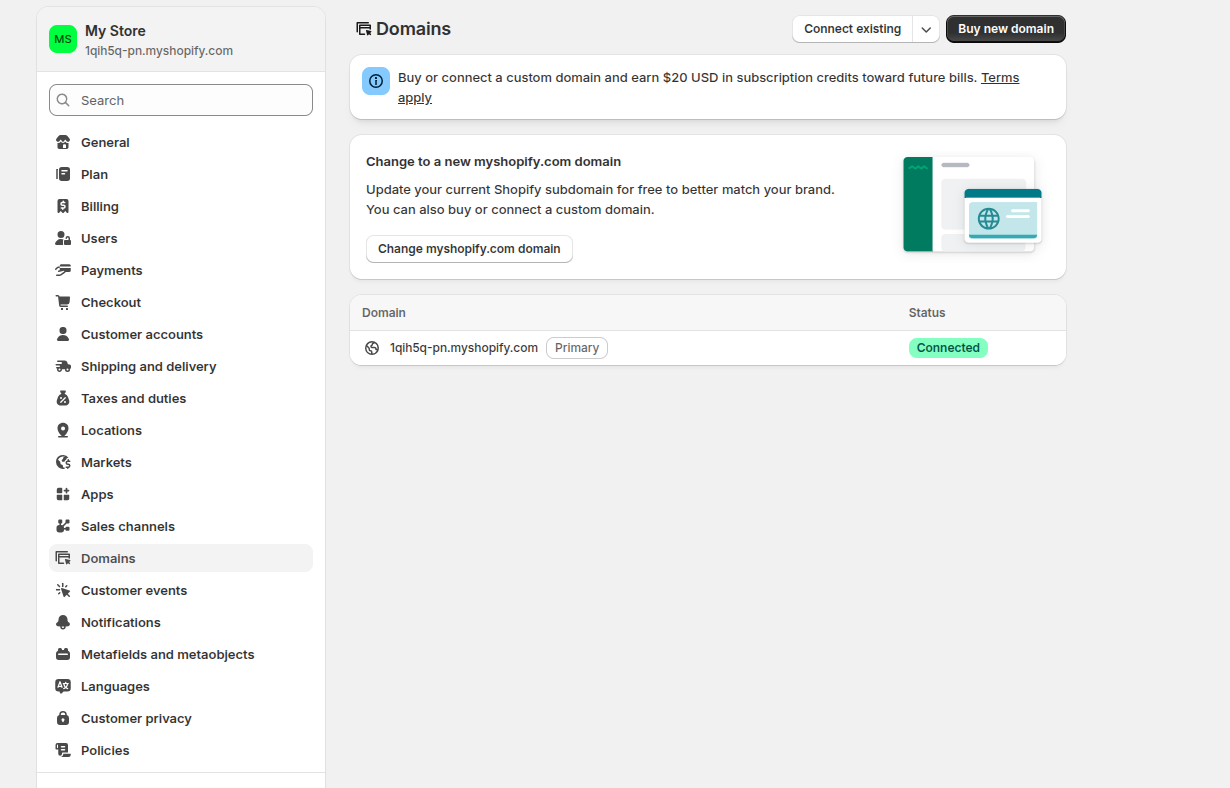Image resolution: width=1230 pixels, height=788 pixels.
Task: Click the Payments hand icon
Action: (x=63, y=270)
